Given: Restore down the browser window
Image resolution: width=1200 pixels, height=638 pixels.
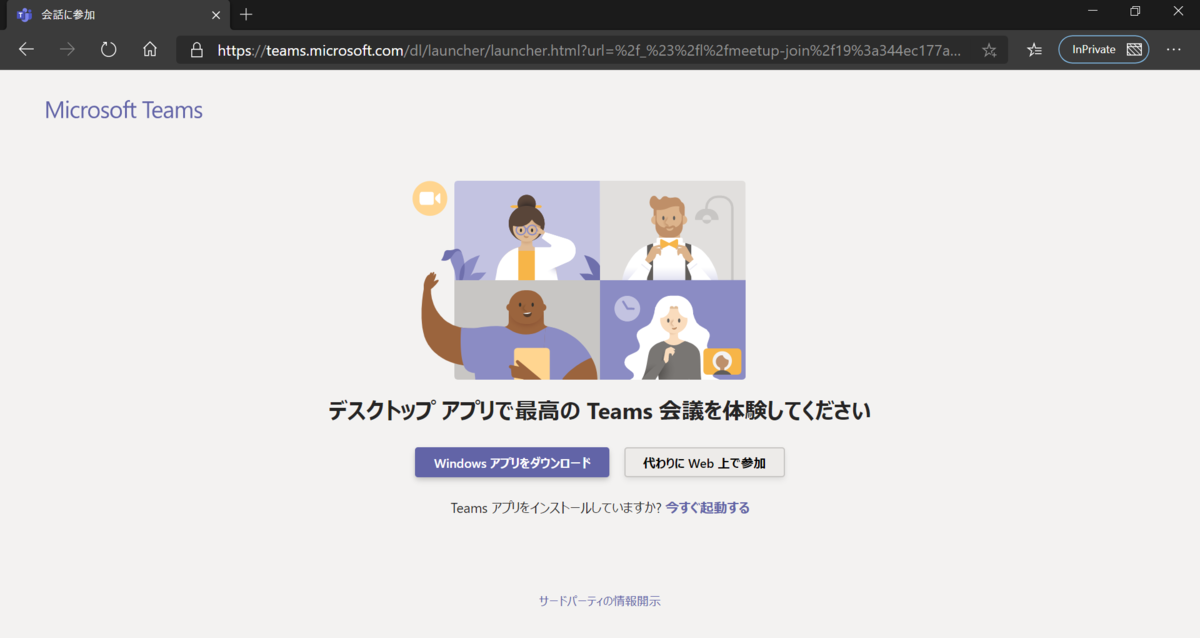Looking at the screenshot, I should click(x=1135, y=11).
